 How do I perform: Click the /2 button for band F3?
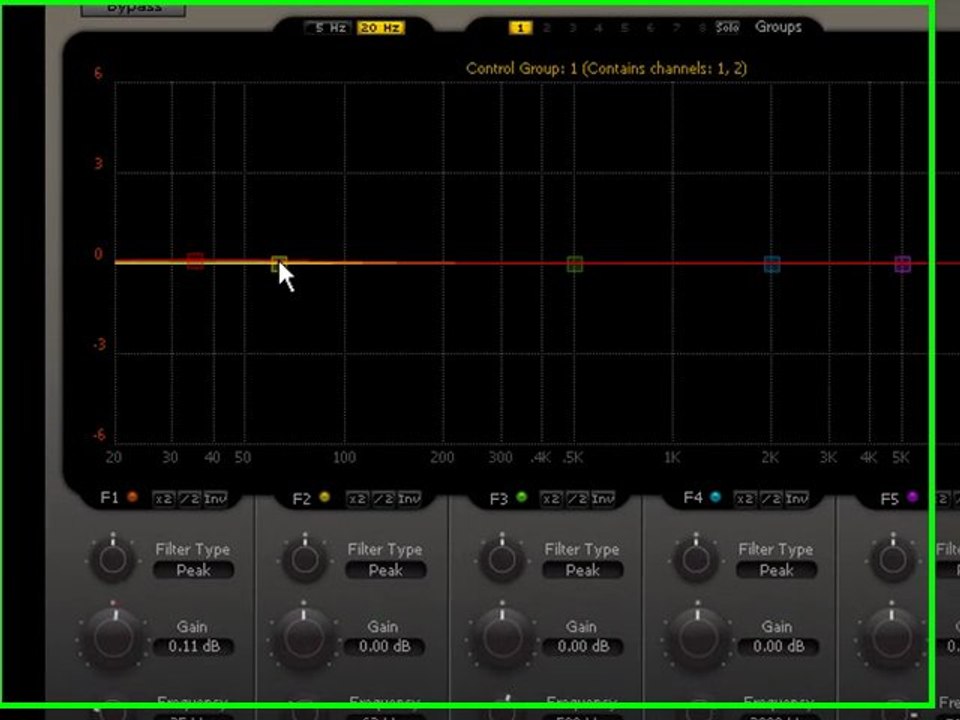(x=577, y=499)
